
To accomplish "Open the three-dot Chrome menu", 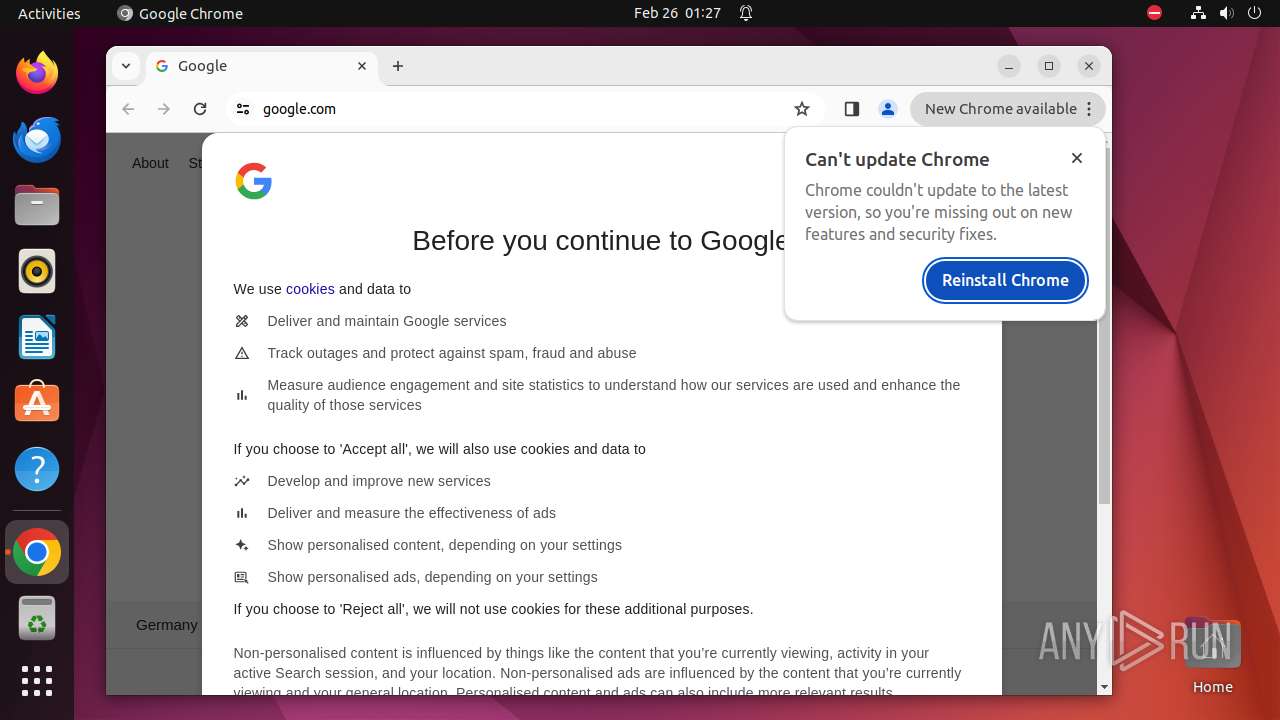I will tap(1090, 109).
